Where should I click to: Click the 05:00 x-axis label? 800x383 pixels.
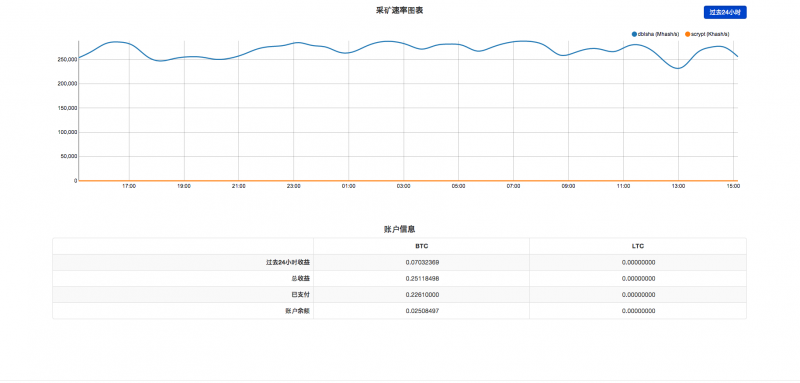click(x=459, y=187)
